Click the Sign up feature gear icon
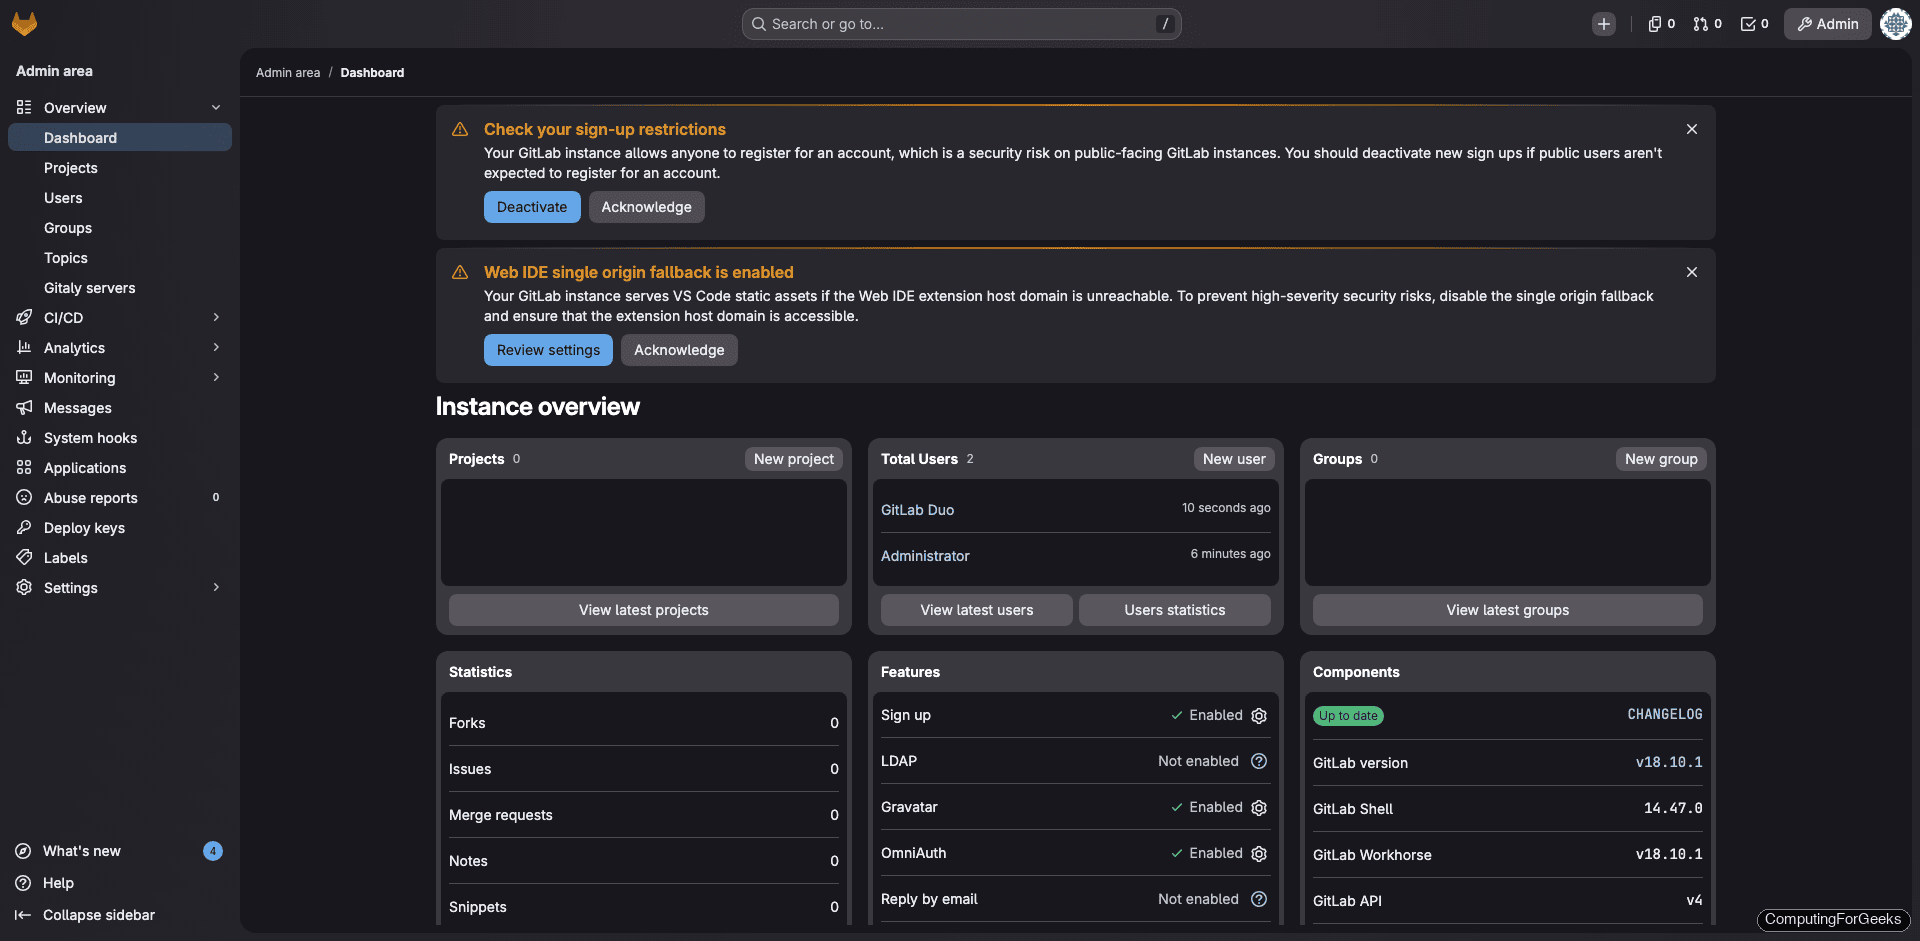The height and width of the screenshot is (941, 1920). tap(1258, 715)
